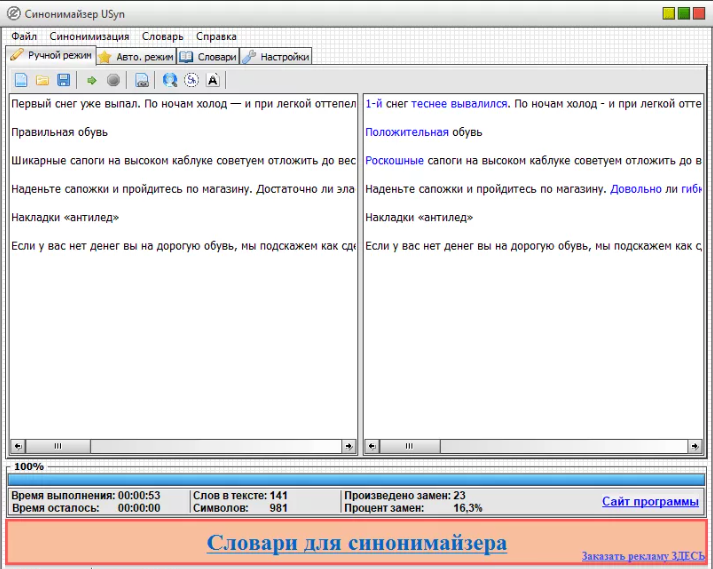The image size is (713, 569).
Task: Open the Словарь menu
Action: click(x=162, y=36)
